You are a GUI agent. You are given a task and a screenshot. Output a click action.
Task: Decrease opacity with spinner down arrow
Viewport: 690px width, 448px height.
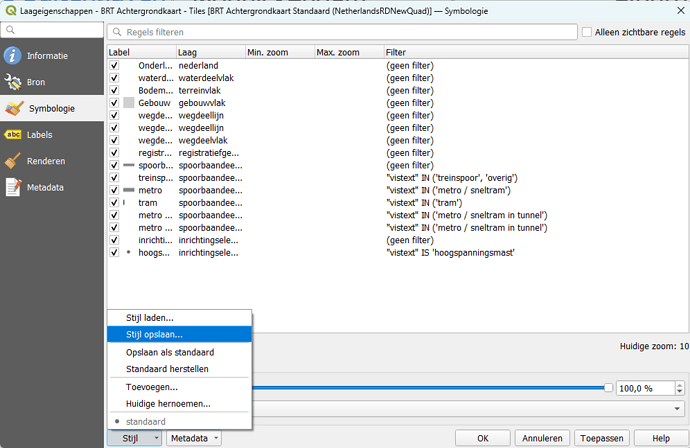pos(680,392)
